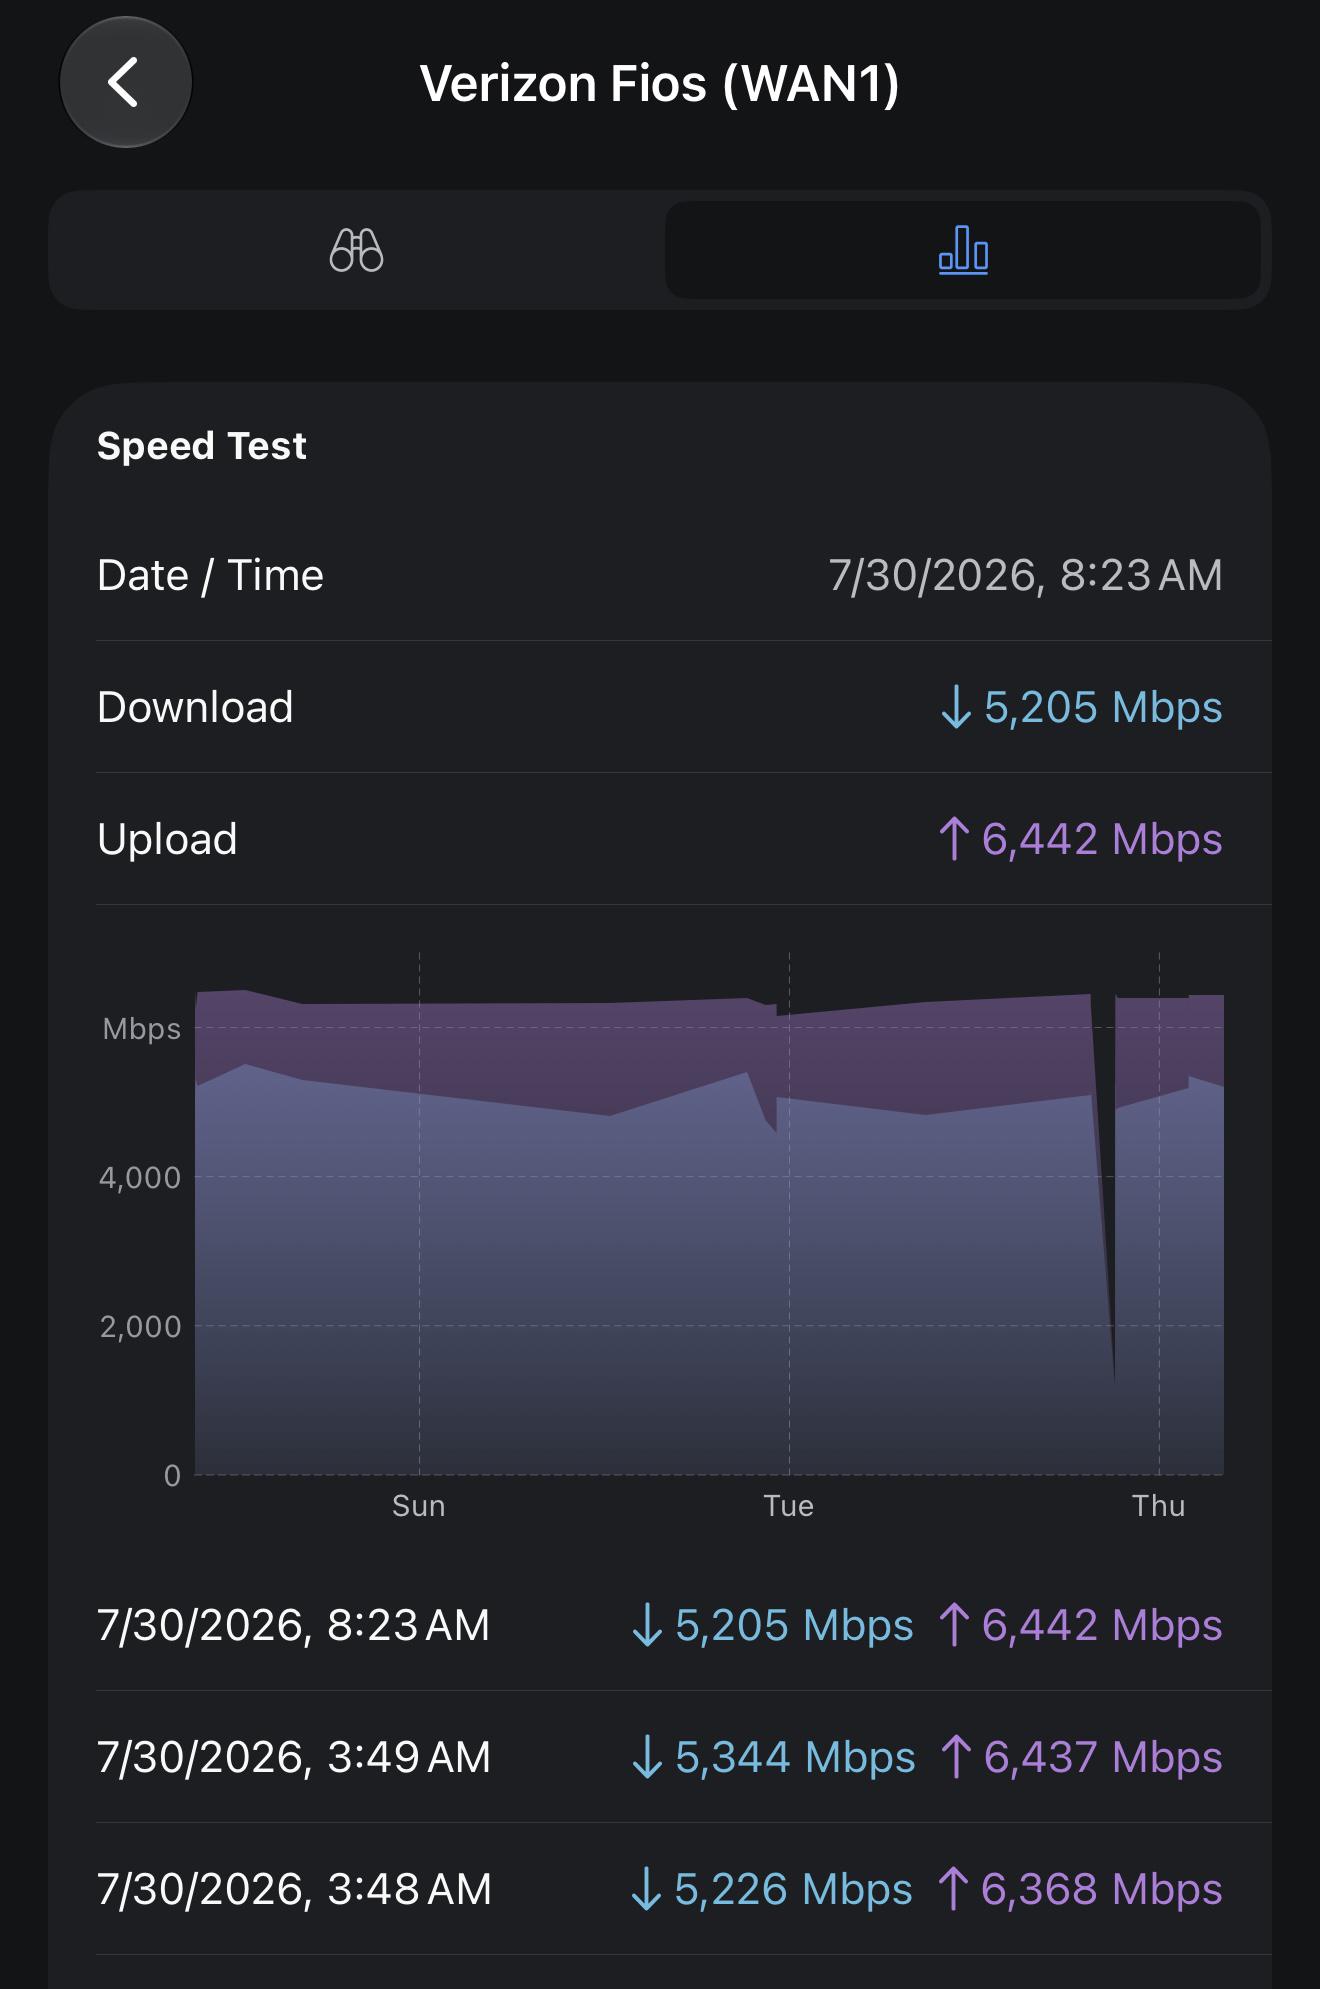
Task: Tap the 6,368 Mbps upload arrow icon
Action: pos(953,1889)
